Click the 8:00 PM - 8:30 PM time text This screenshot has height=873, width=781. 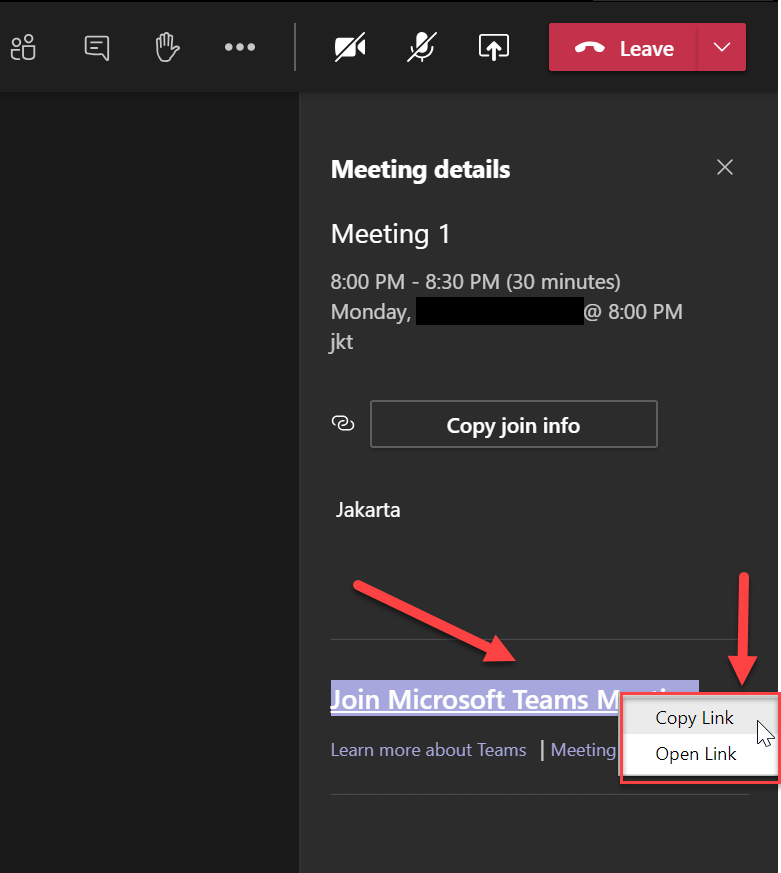pos(475,282)
